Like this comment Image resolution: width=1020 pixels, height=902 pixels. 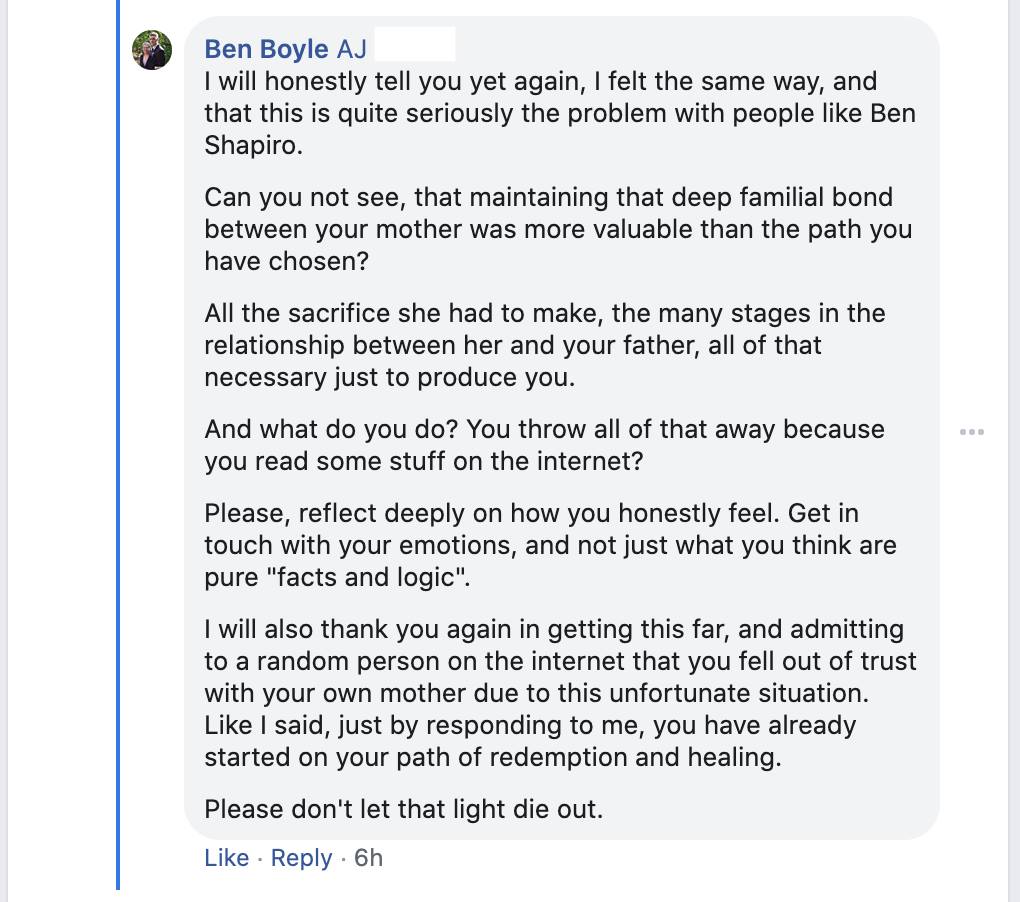[x=226, y=858]
